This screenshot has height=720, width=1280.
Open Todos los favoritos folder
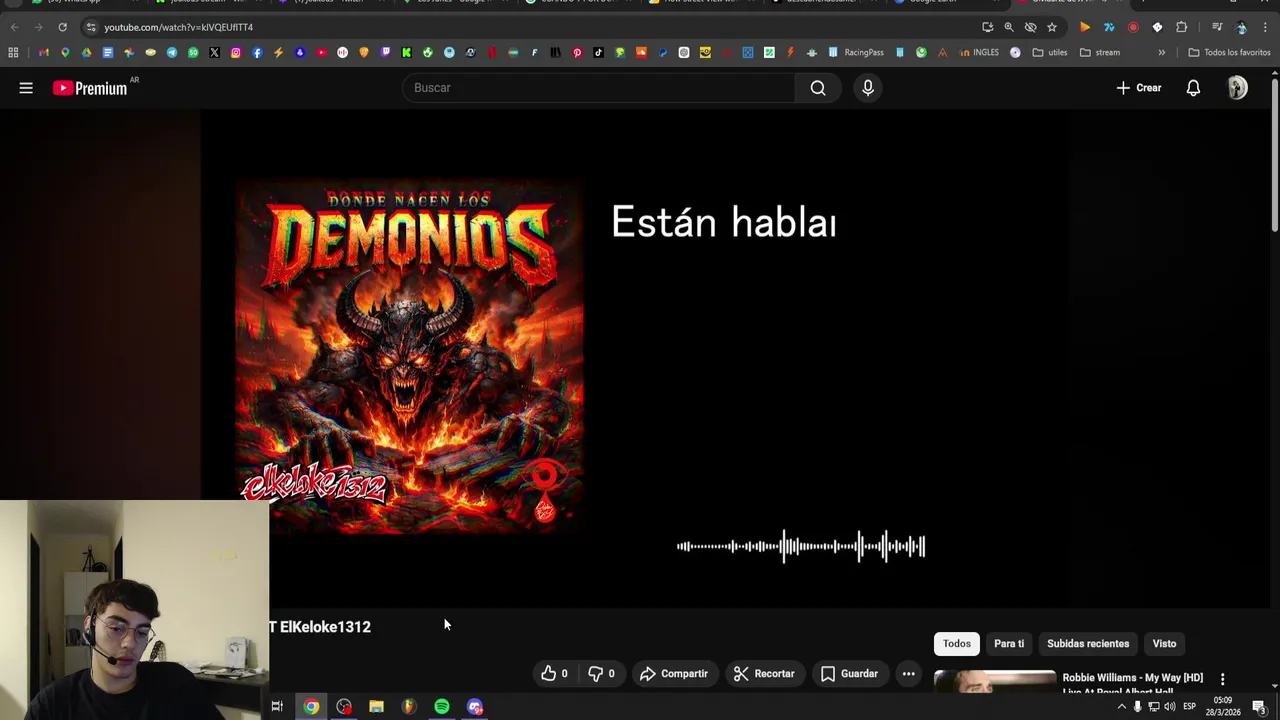point(1229,52)
